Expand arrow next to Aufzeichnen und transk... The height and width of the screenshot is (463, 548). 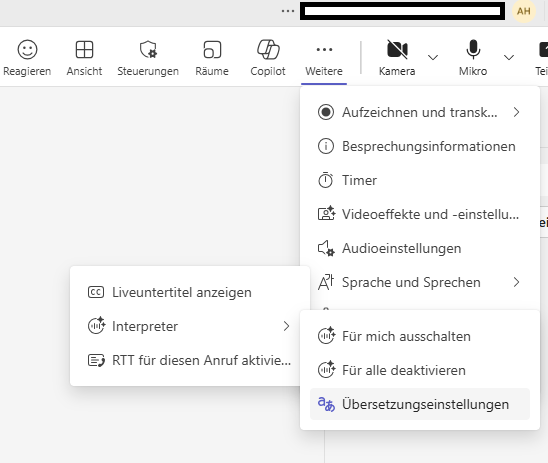click(x=517, y=112)
